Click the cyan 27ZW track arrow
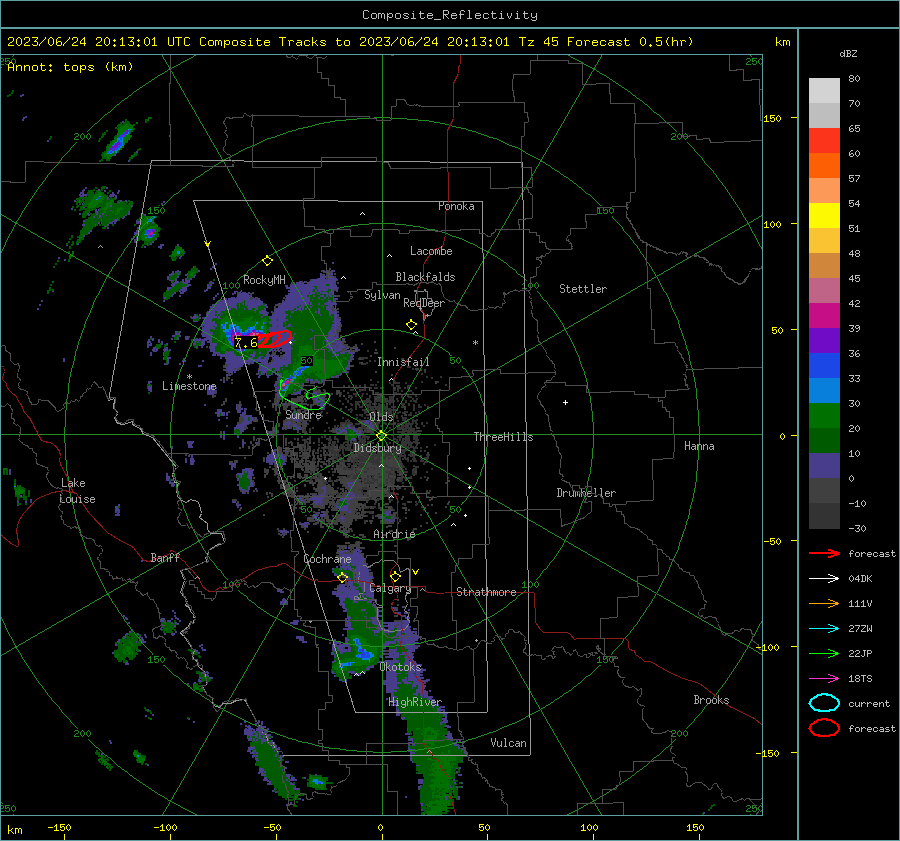Screen dimensions: 900x841 824,629
